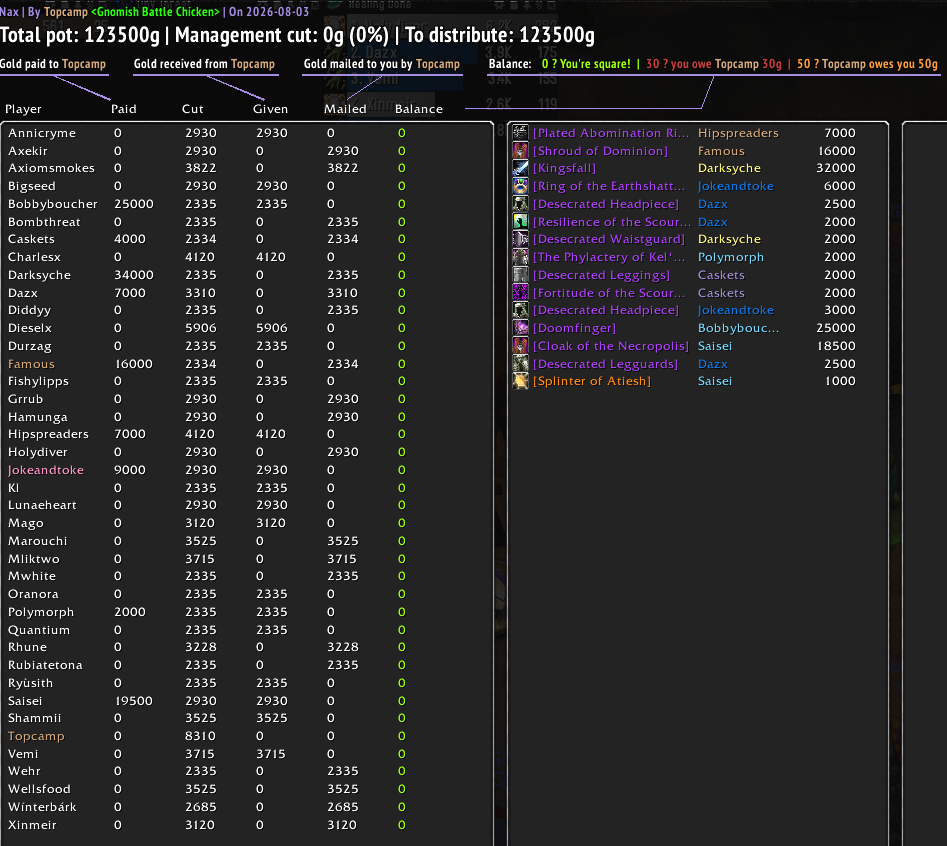Viewport: 947px width, 846px height.
Task: Click the 'Gold mailed to you by Topcamp' label
Action: (x=382, y=64)
